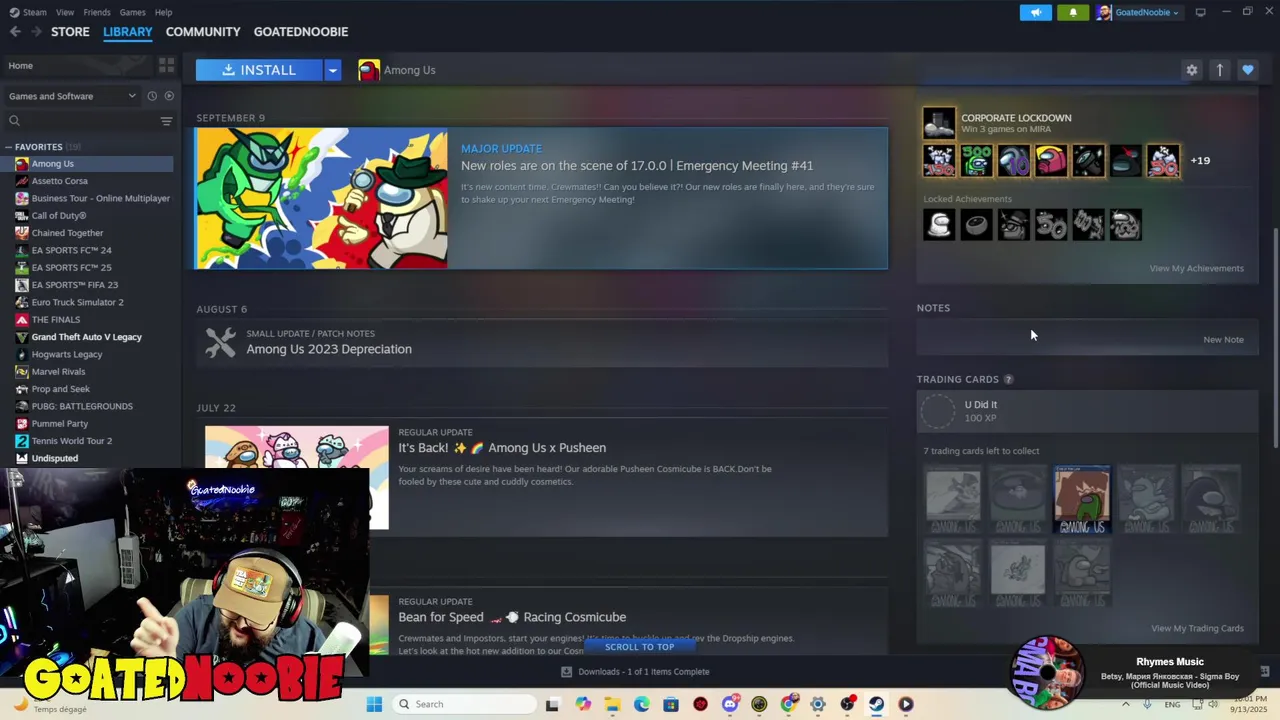Viewport: 1280px width, 720px height.
Task: Open the STORE tab
Action: [x=70, y=32]
